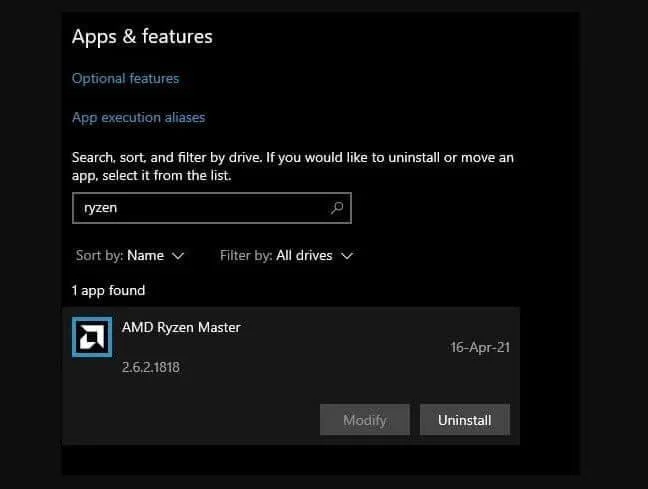Click the search and filter description text
The width and height of the screenshot is (648, 489).
(x=293, y=166)
